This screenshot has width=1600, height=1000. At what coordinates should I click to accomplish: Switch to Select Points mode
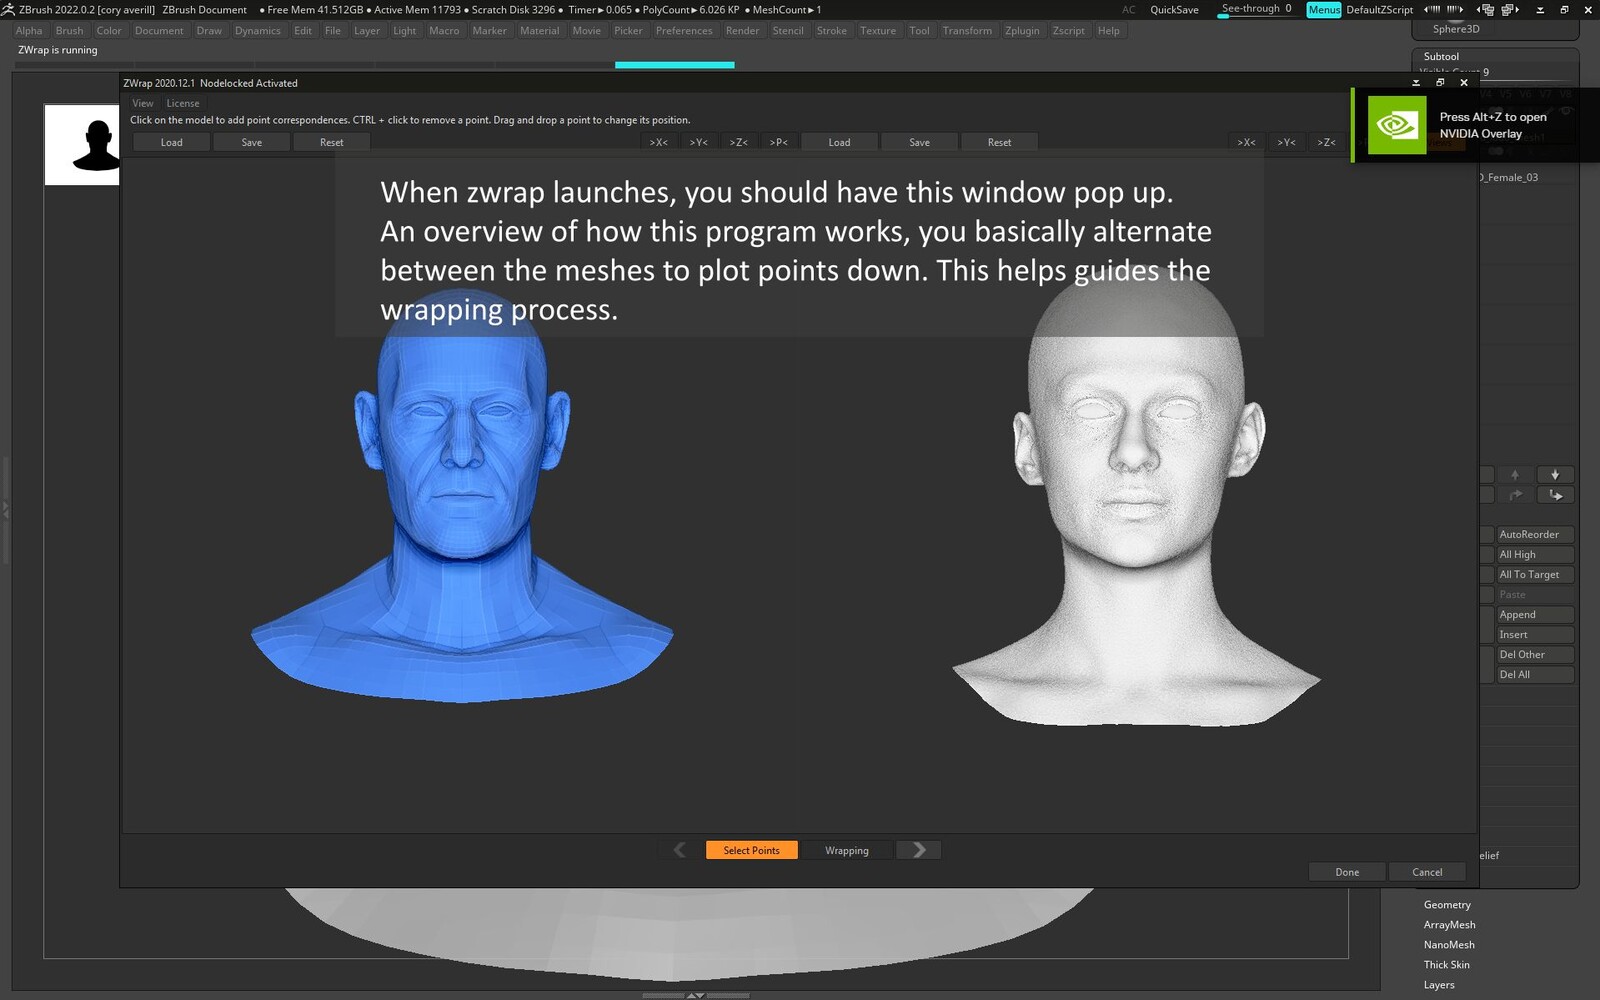[x=751, y=850]
